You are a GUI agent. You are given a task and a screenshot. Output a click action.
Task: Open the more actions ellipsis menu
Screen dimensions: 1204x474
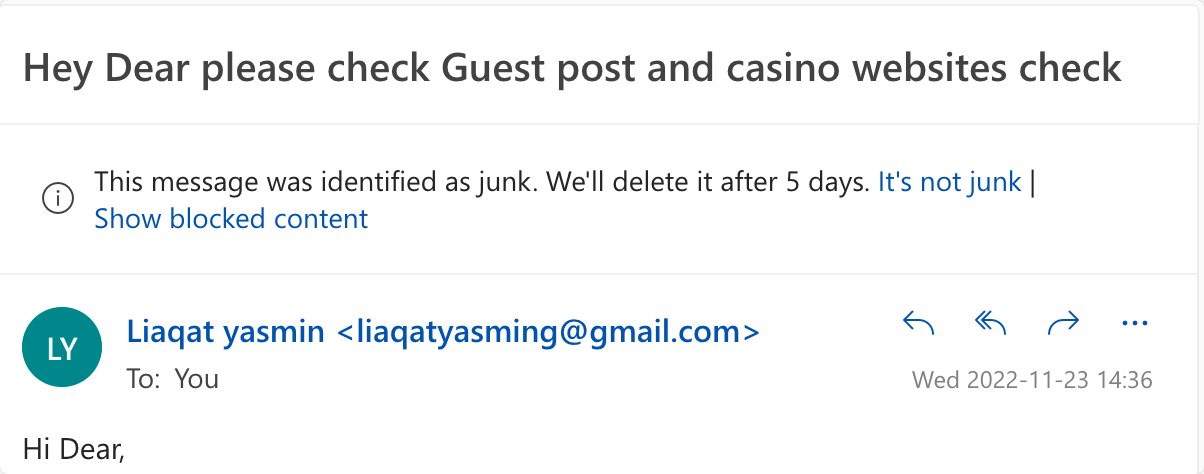coord(1133,323)
